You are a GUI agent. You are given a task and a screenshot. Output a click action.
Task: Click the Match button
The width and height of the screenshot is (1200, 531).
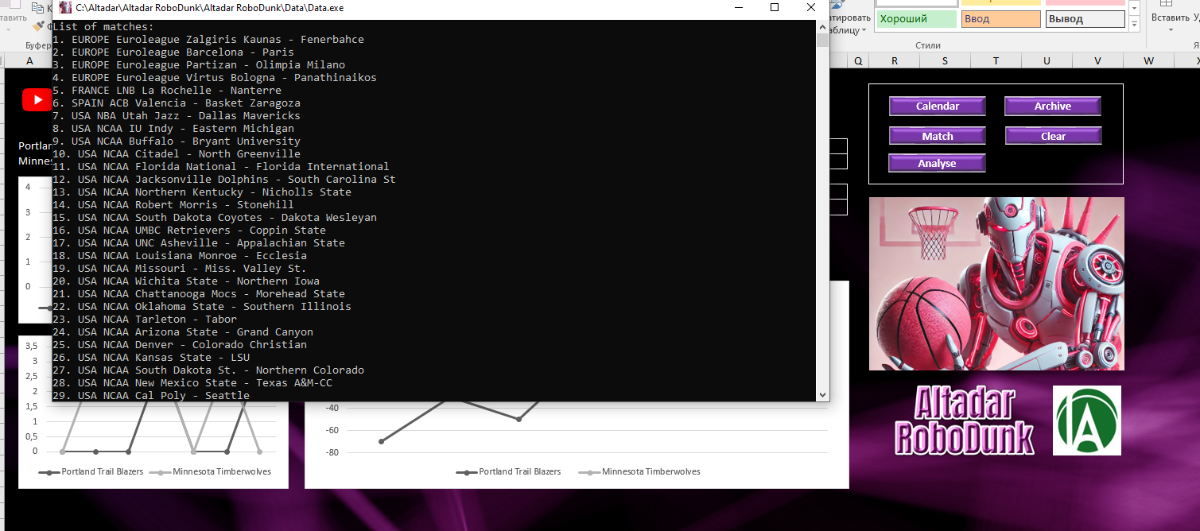937,136
